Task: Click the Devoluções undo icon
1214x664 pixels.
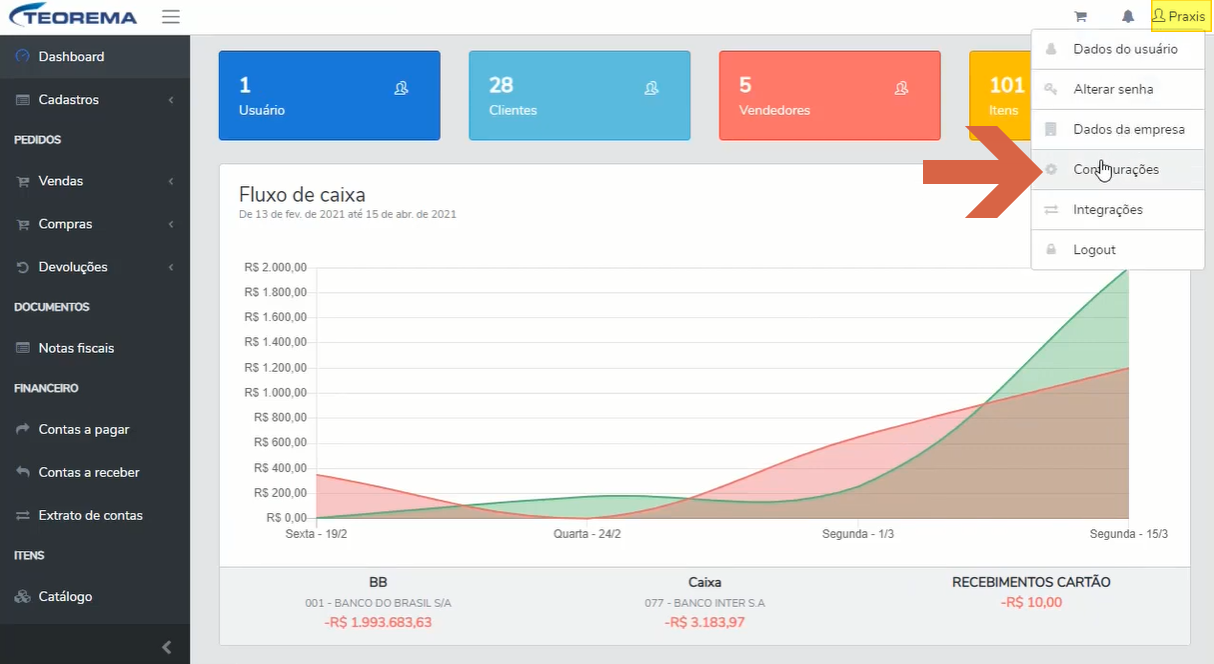Action: pyautogui.click(x=22, y=268)
